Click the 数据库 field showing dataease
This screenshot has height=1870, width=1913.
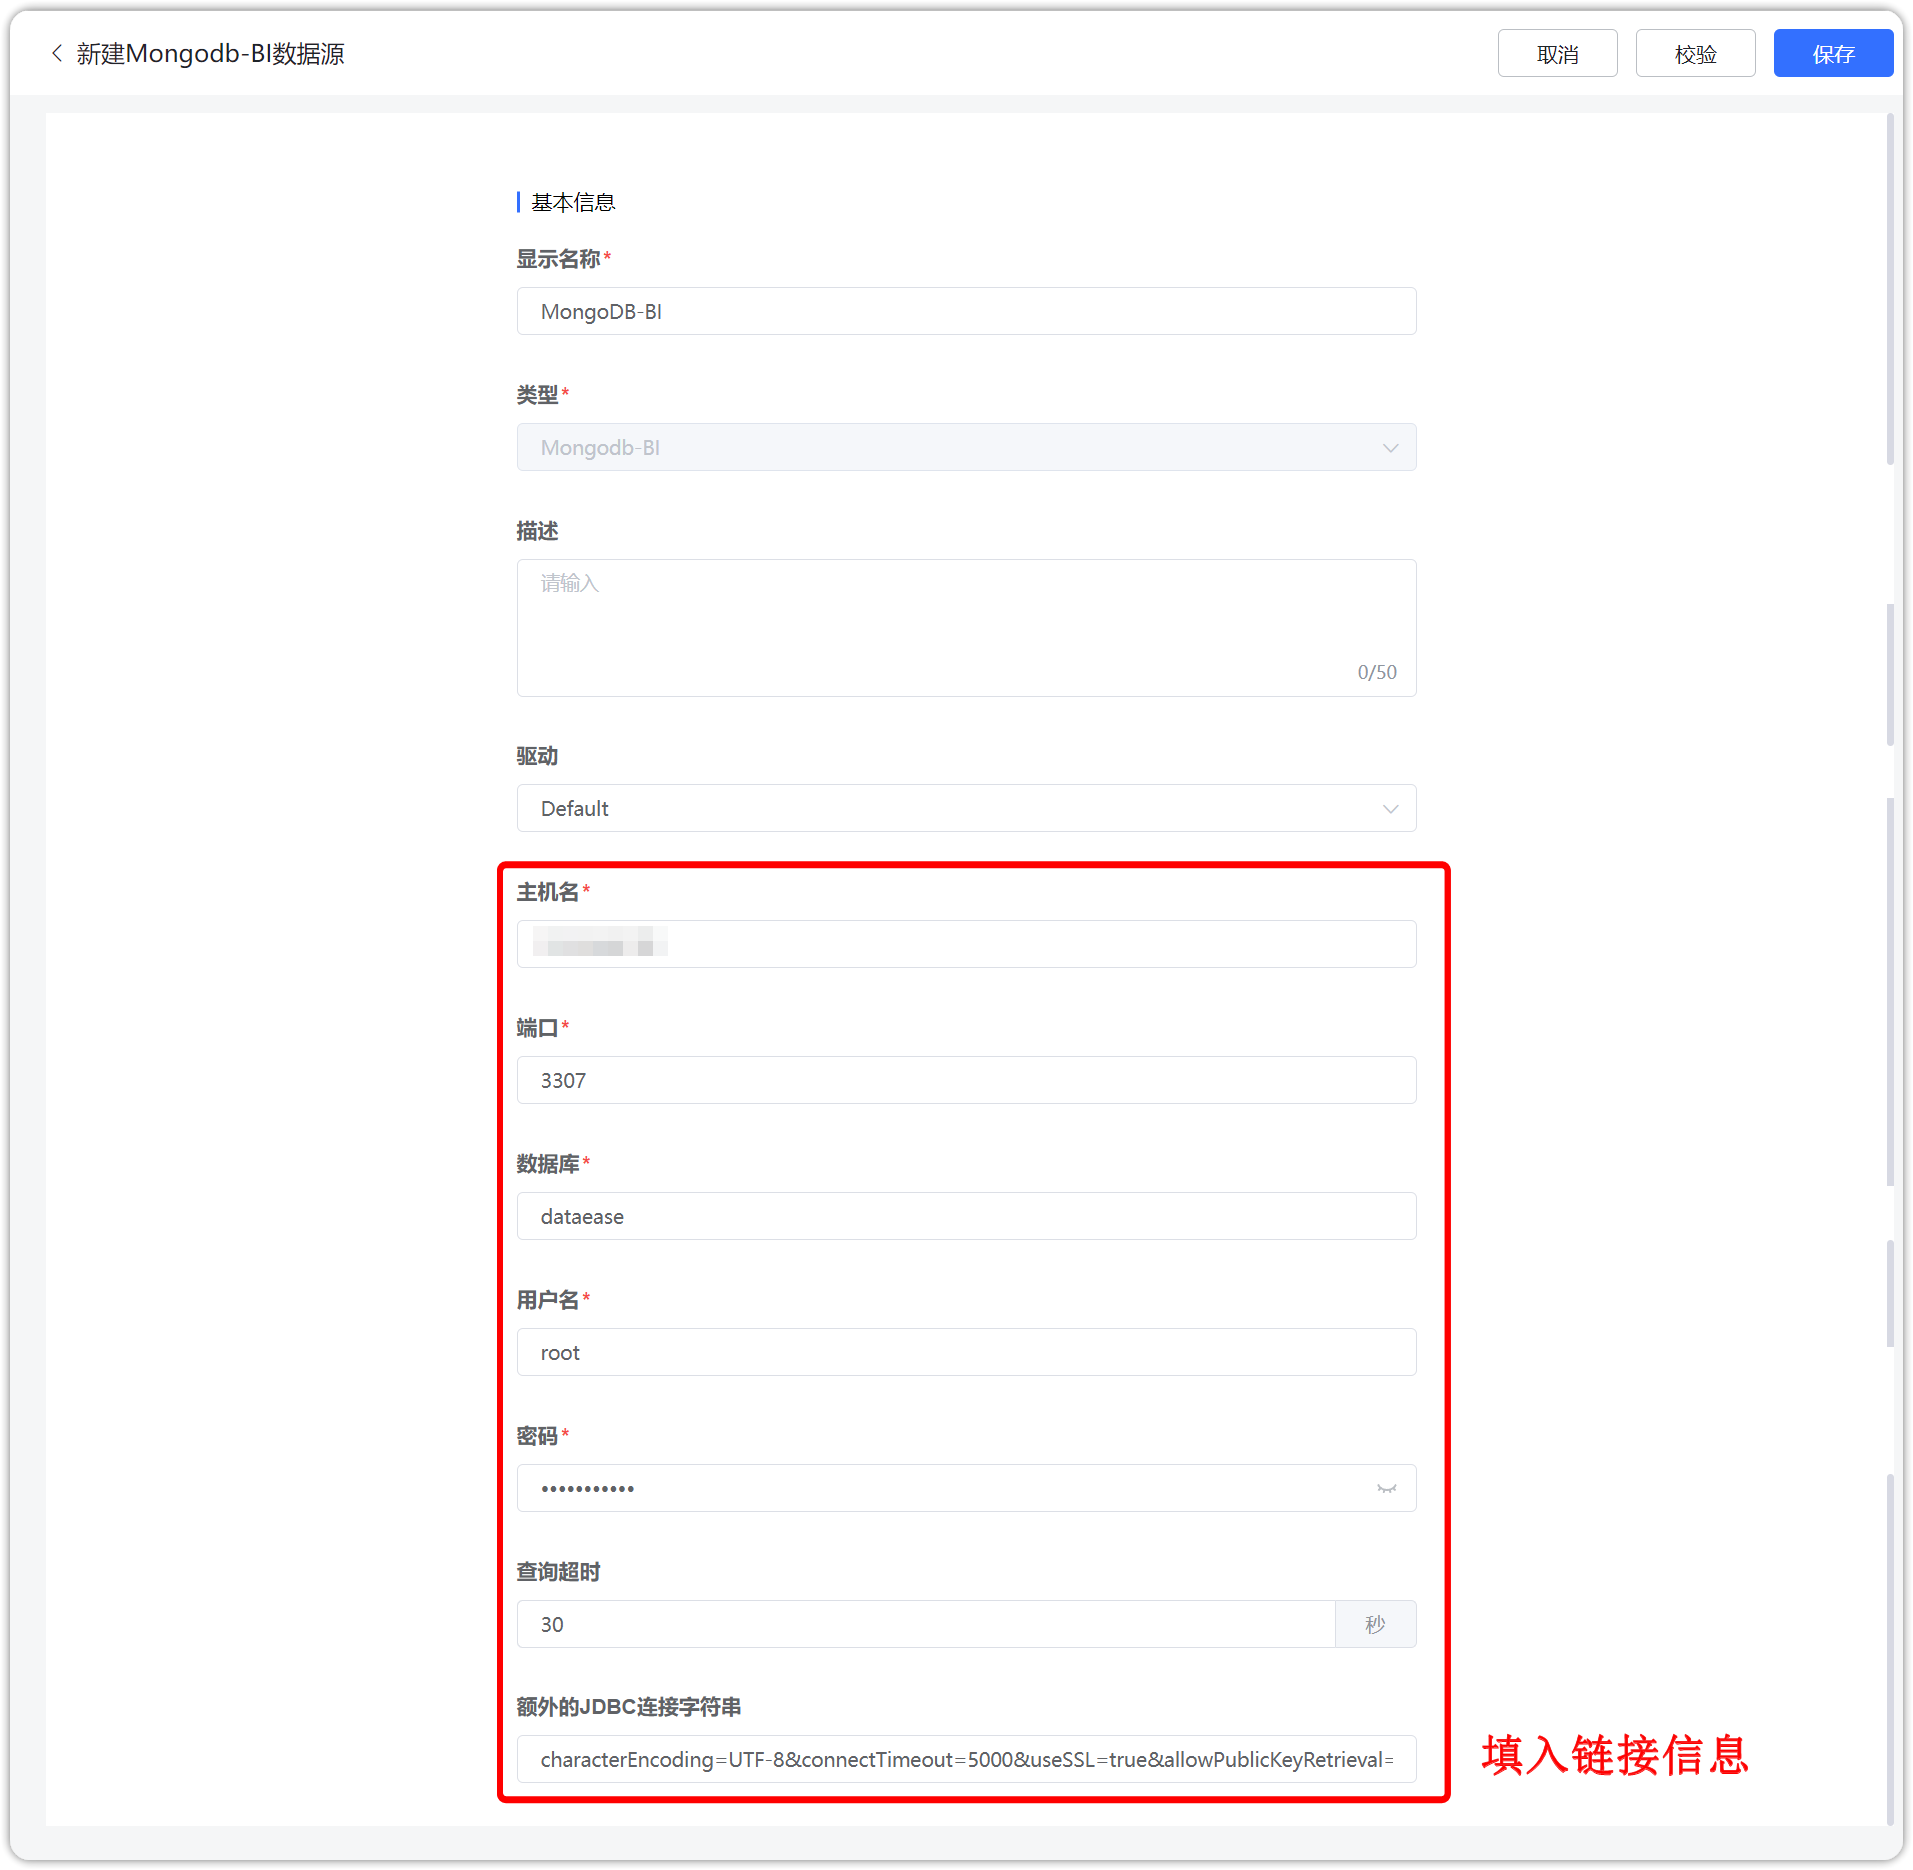point(966,1216)
